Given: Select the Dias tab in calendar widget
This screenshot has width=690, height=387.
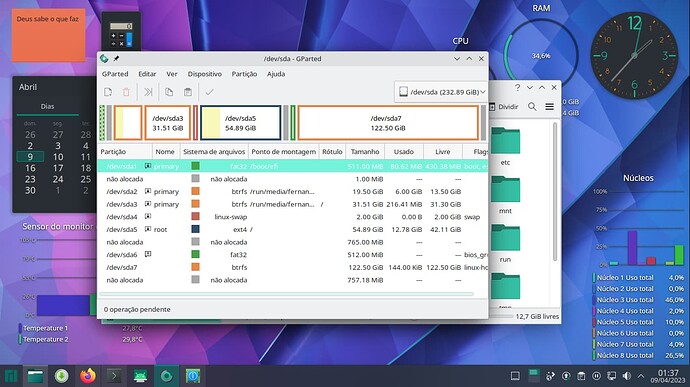Looking at the screenshot, I should [48, 107].
